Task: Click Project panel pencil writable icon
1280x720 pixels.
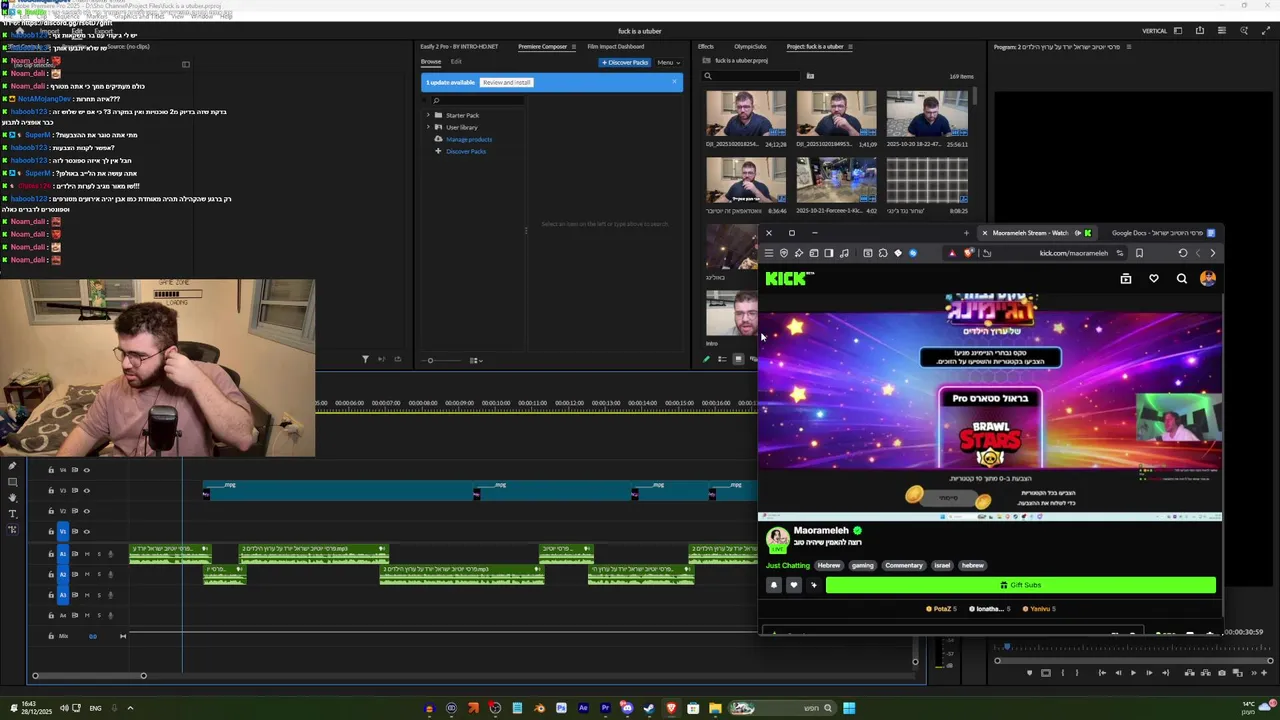Action: pyautogui.click(x=706, y=359)
